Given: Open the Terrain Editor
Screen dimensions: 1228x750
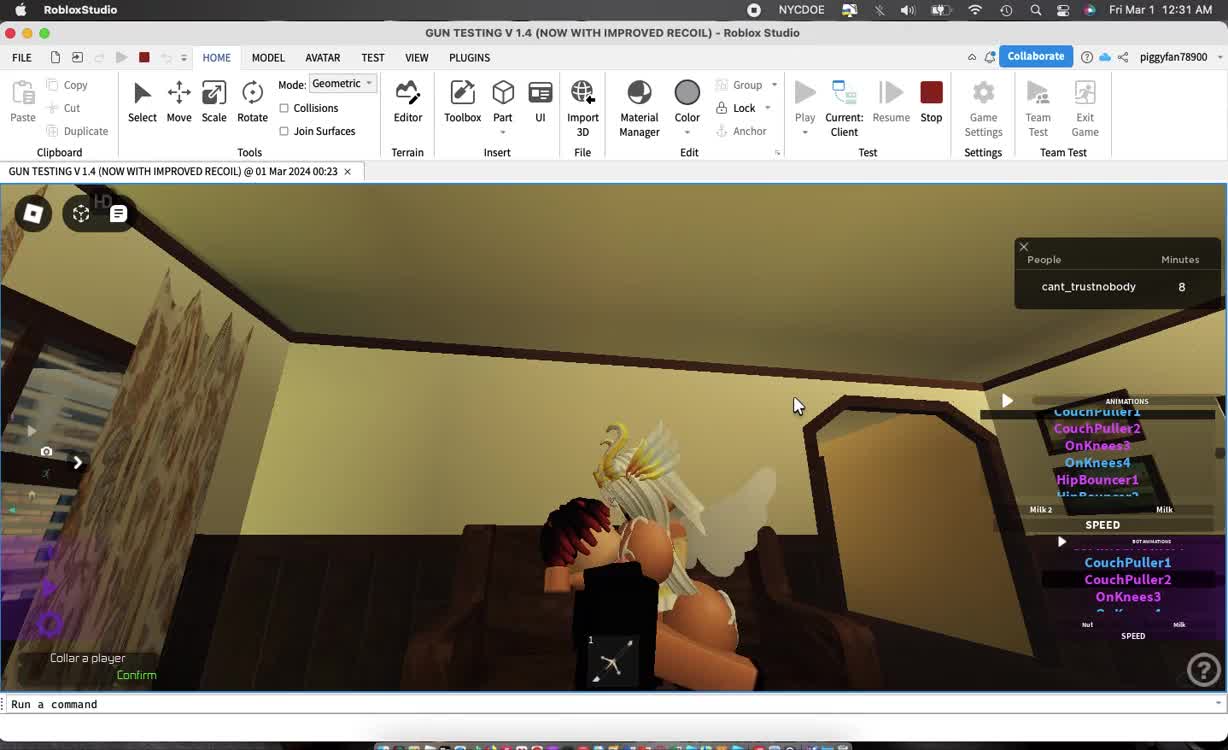Looking at the screenshot, I should coord(407,102).
